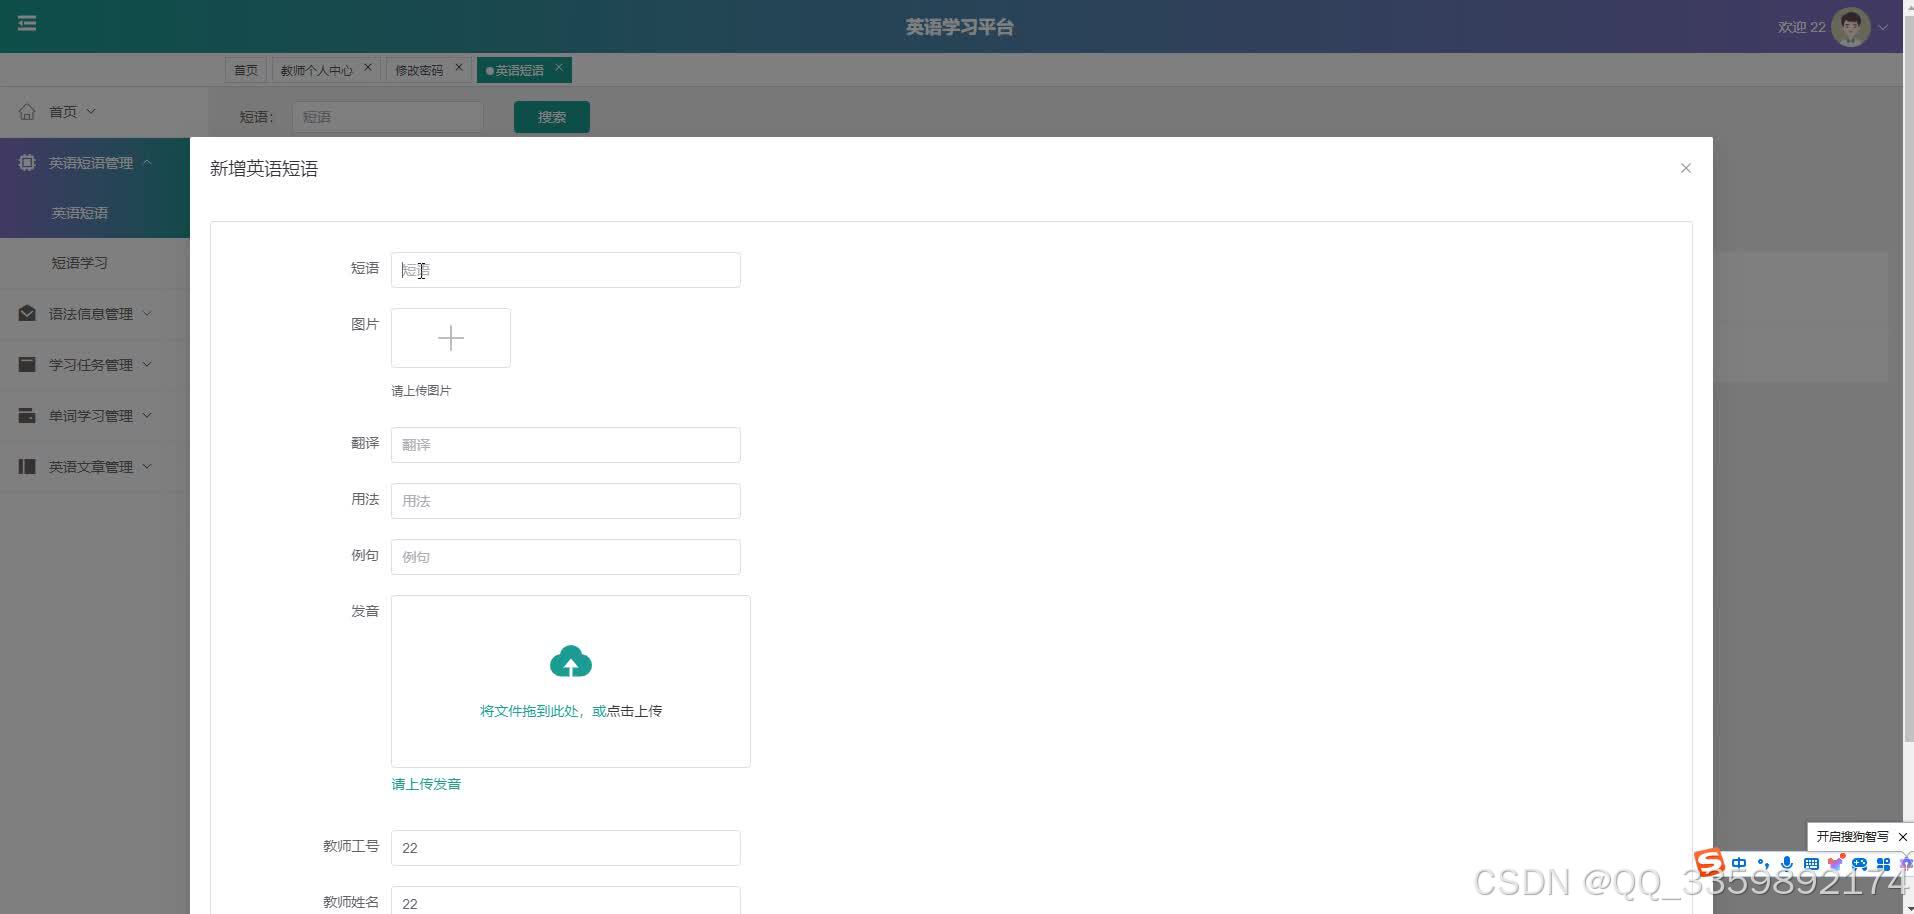
Task: Close the 开启搜狗智写 popup
Action: click(1902, 837)
